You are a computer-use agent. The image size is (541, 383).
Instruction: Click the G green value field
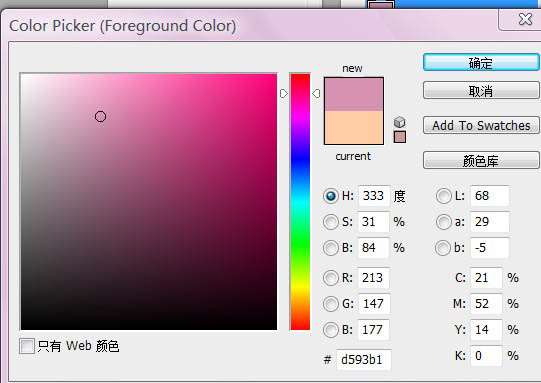(x=374, y=304)
